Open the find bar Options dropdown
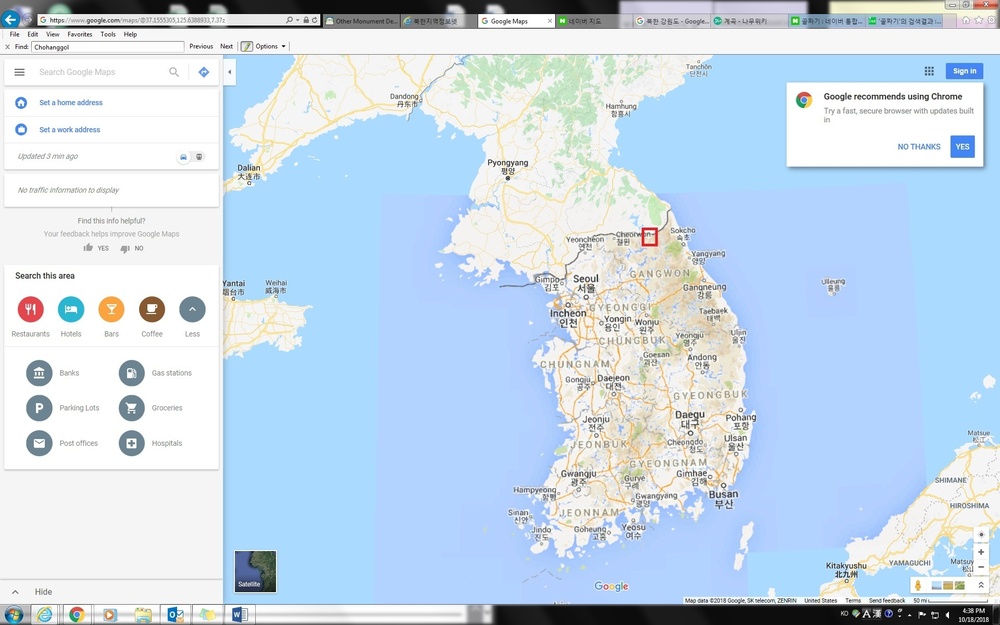 coord(264,46)
